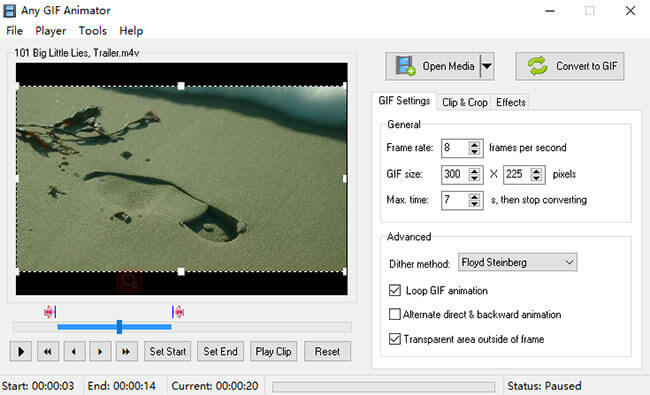Screen dimensions: 650x395
Task: Jump back with the rewind double-arrow button
Action: click(x=48, y=351)
